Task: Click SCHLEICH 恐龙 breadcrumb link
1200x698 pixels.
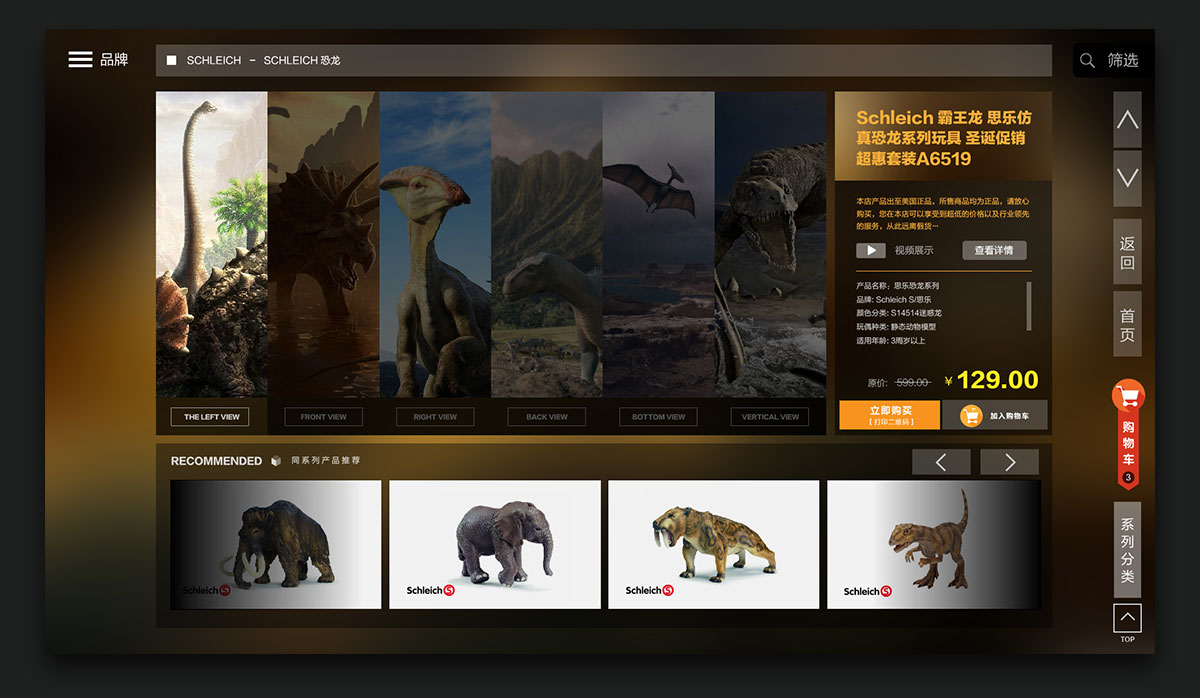Action: click(302, 60)
